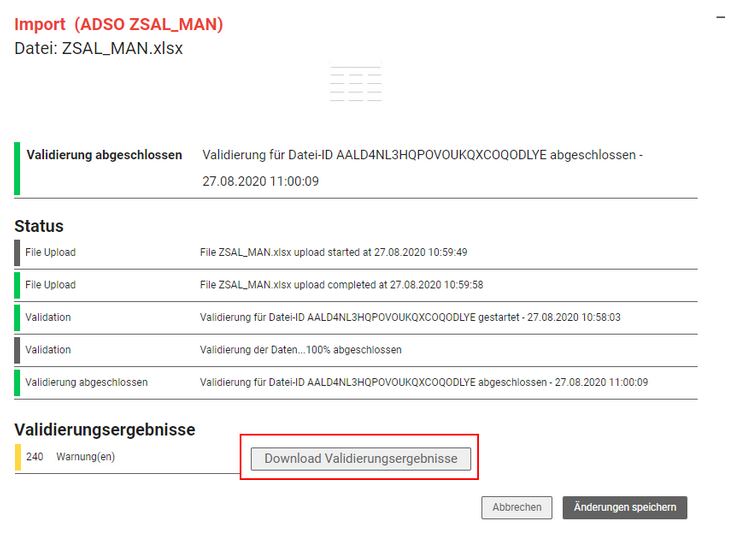Click the 240 Warnung(en) entry
Viewport: 738px width, 535px height.
tap(71, 457)
